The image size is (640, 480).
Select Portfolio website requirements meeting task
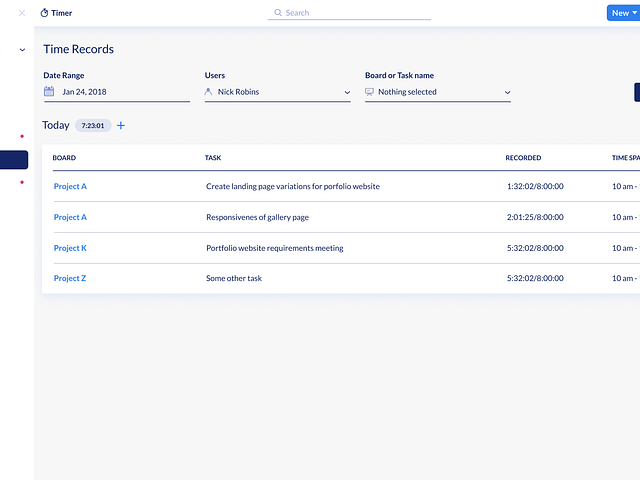(275, 248)
